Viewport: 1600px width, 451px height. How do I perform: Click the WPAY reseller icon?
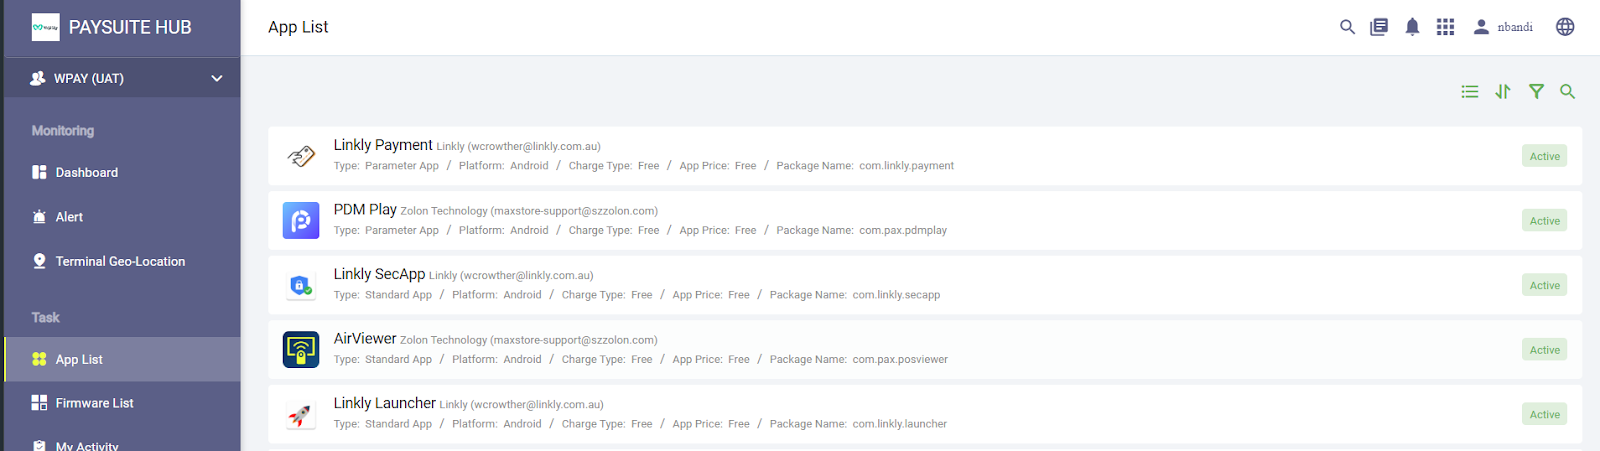pos(38,78)
